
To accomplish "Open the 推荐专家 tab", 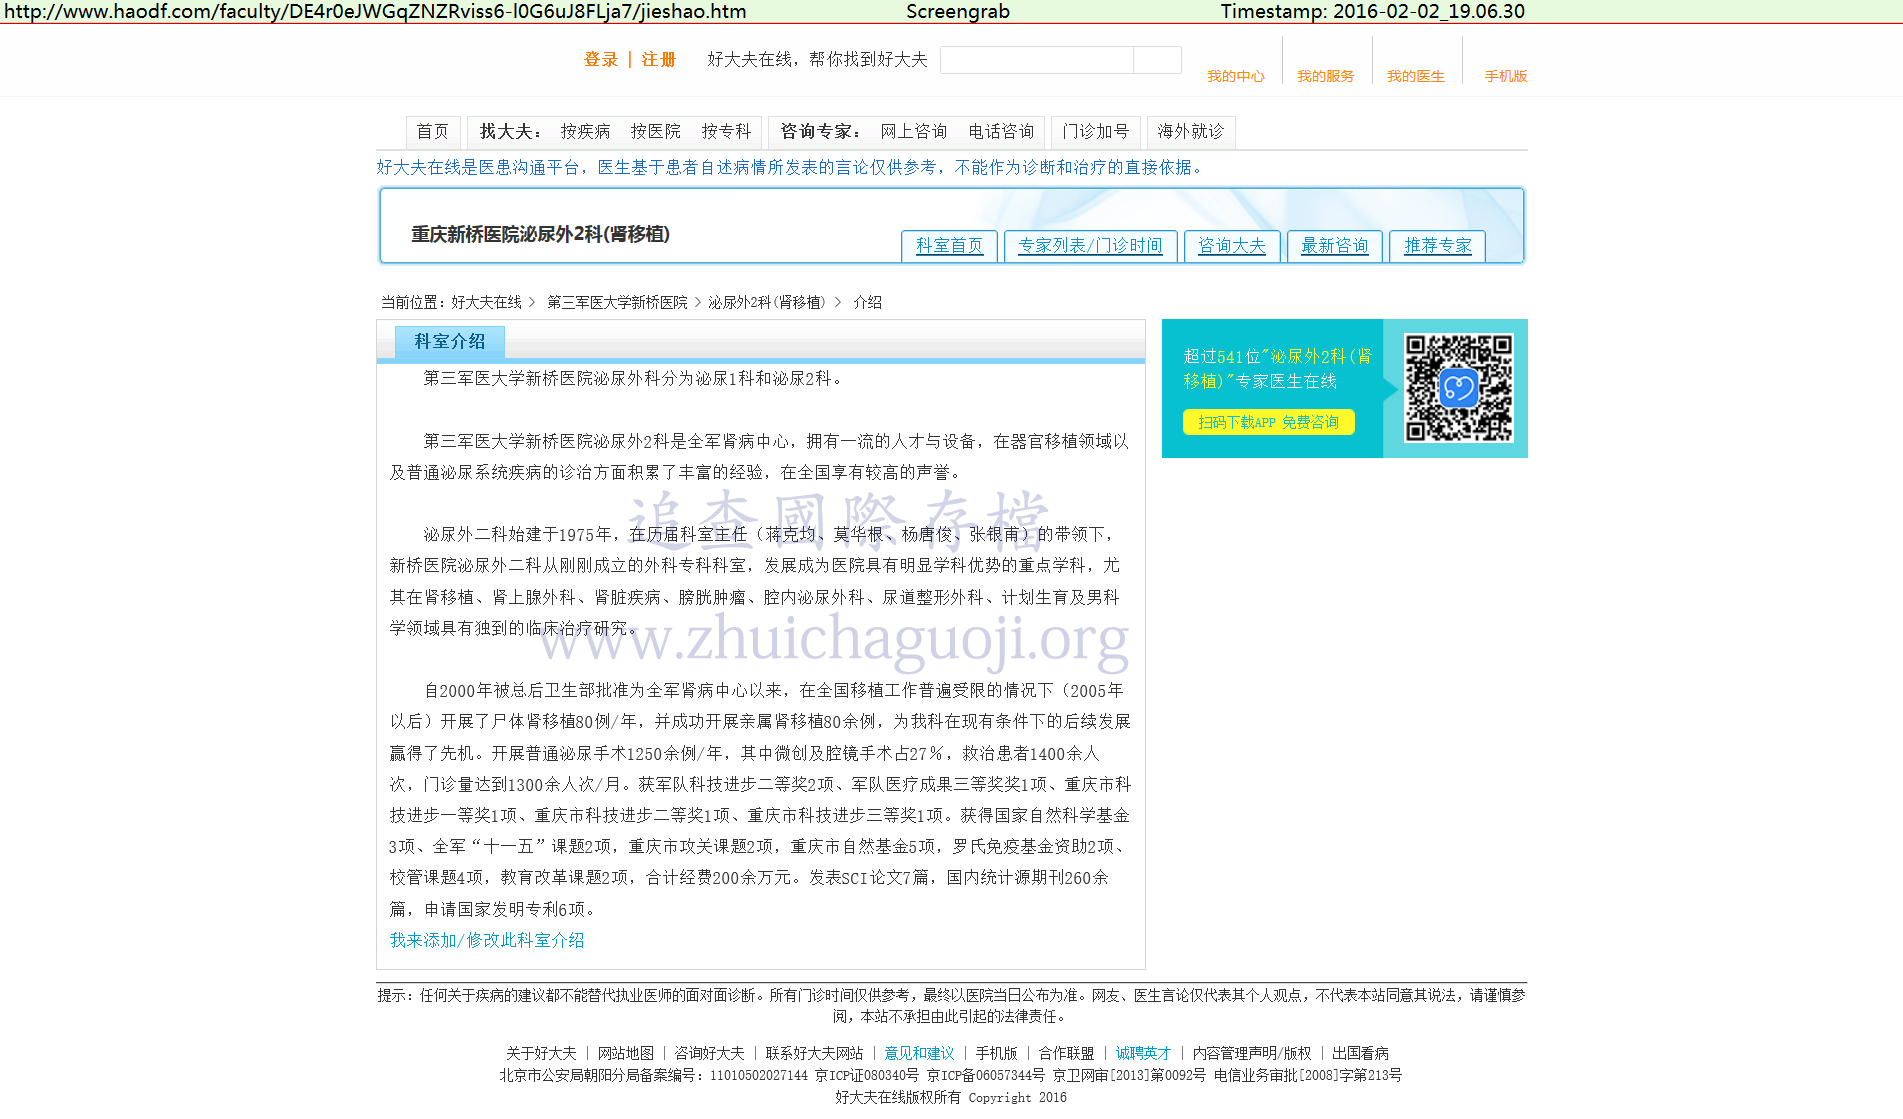I will click(x=1437, y=246).
